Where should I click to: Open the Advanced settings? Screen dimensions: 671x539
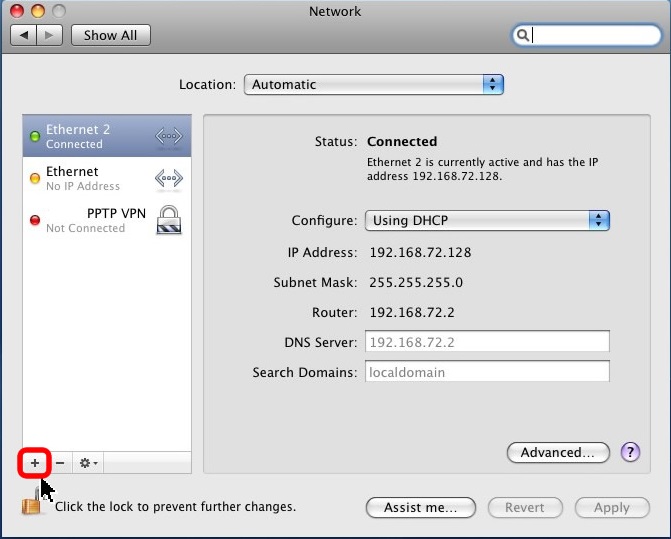point(558,452)
